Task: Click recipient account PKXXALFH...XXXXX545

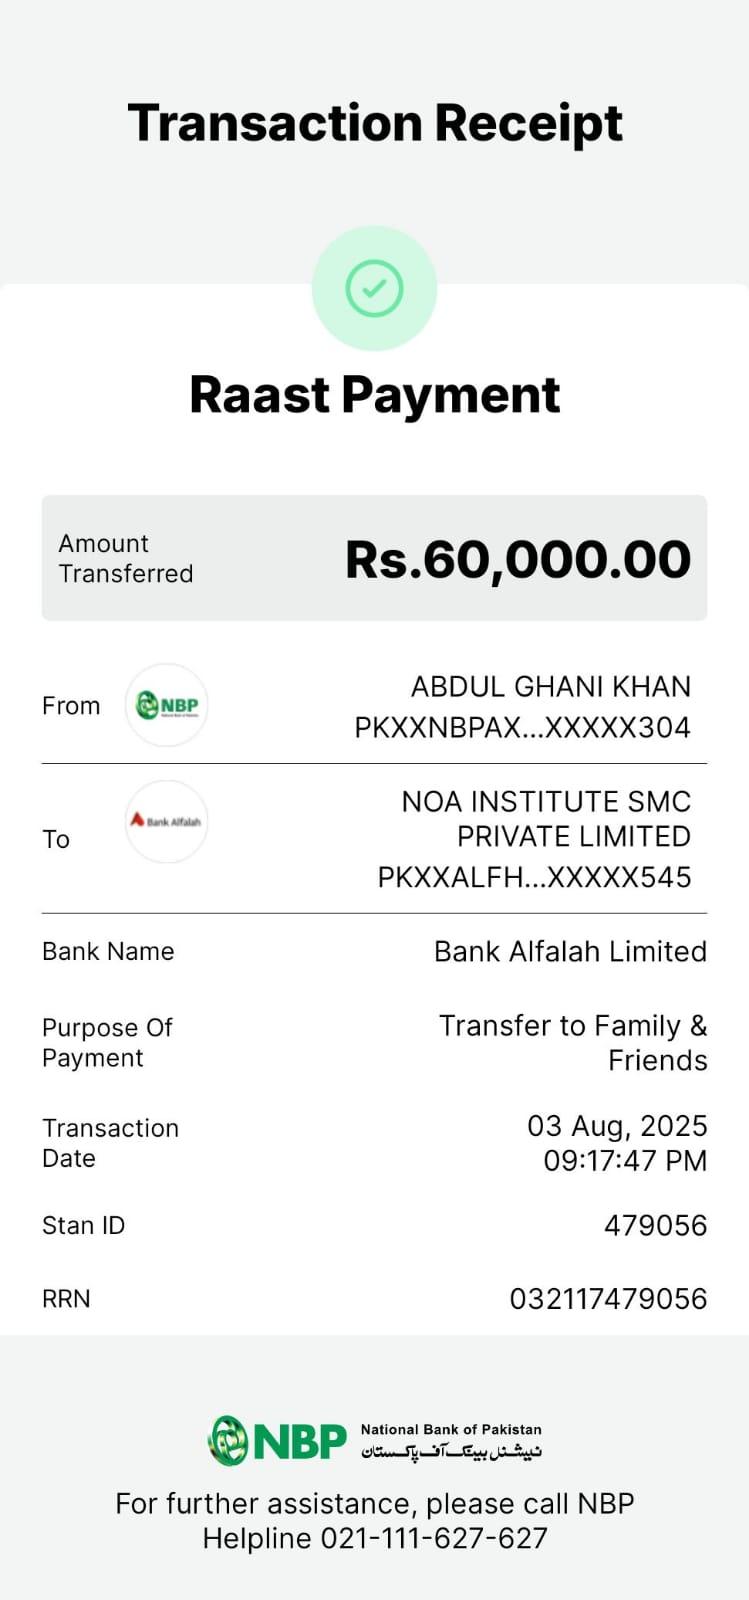Action: 534,877
